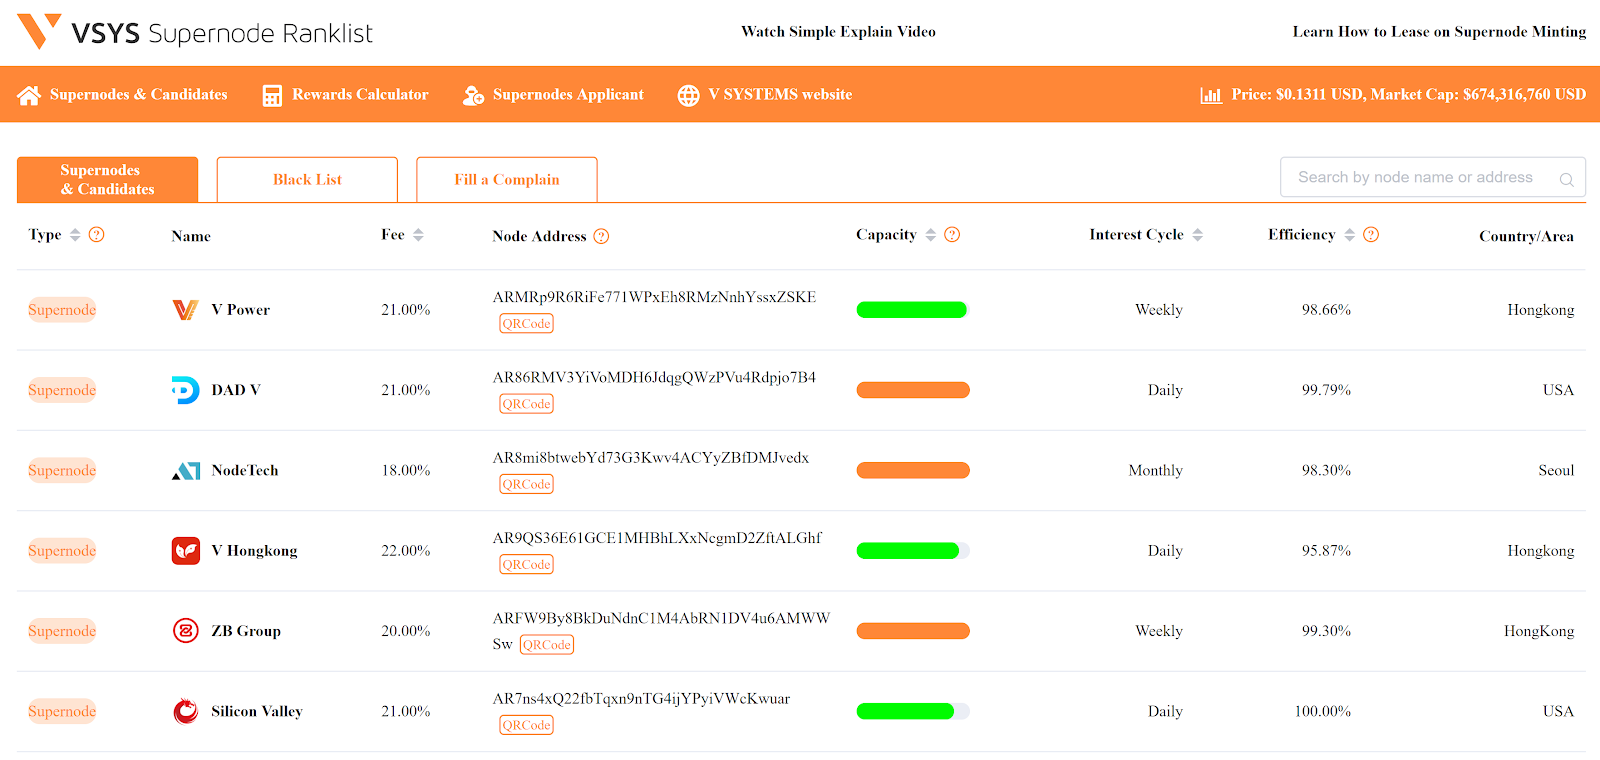1600x760 pixels.
Task: Open Watch Simple Explain Video link
Action: pos(838,32)
